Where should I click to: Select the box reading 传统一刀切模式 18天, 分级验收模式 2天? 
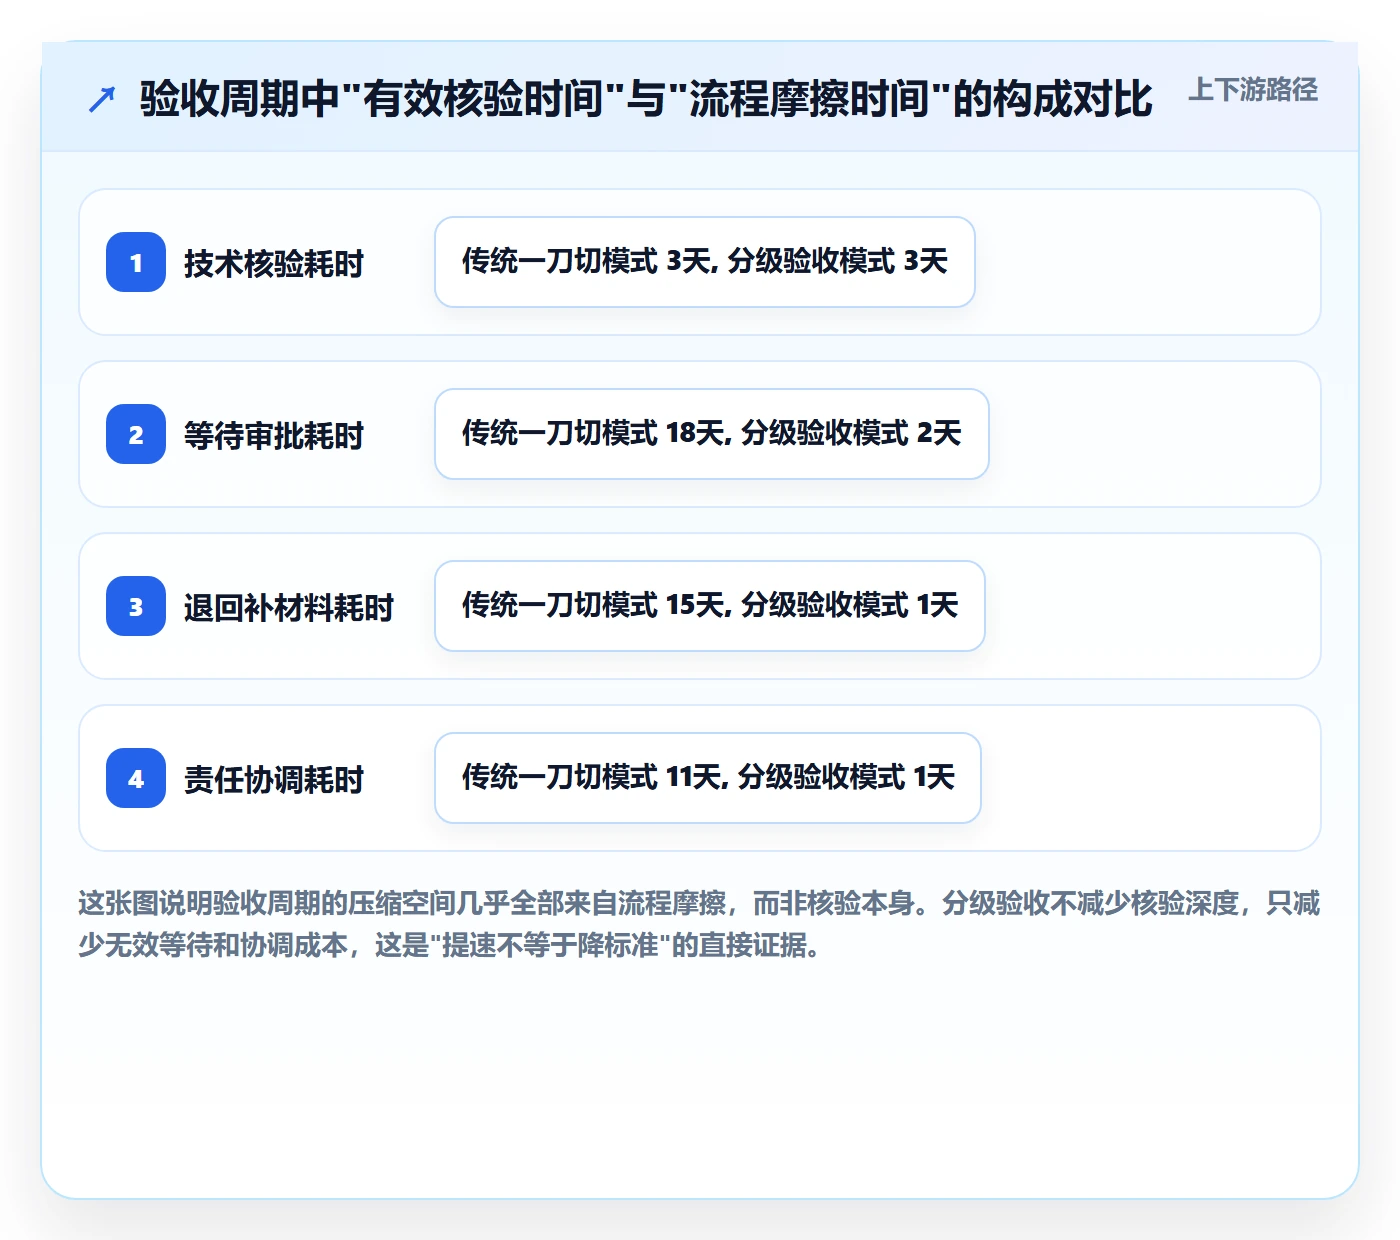pos(712,434)
